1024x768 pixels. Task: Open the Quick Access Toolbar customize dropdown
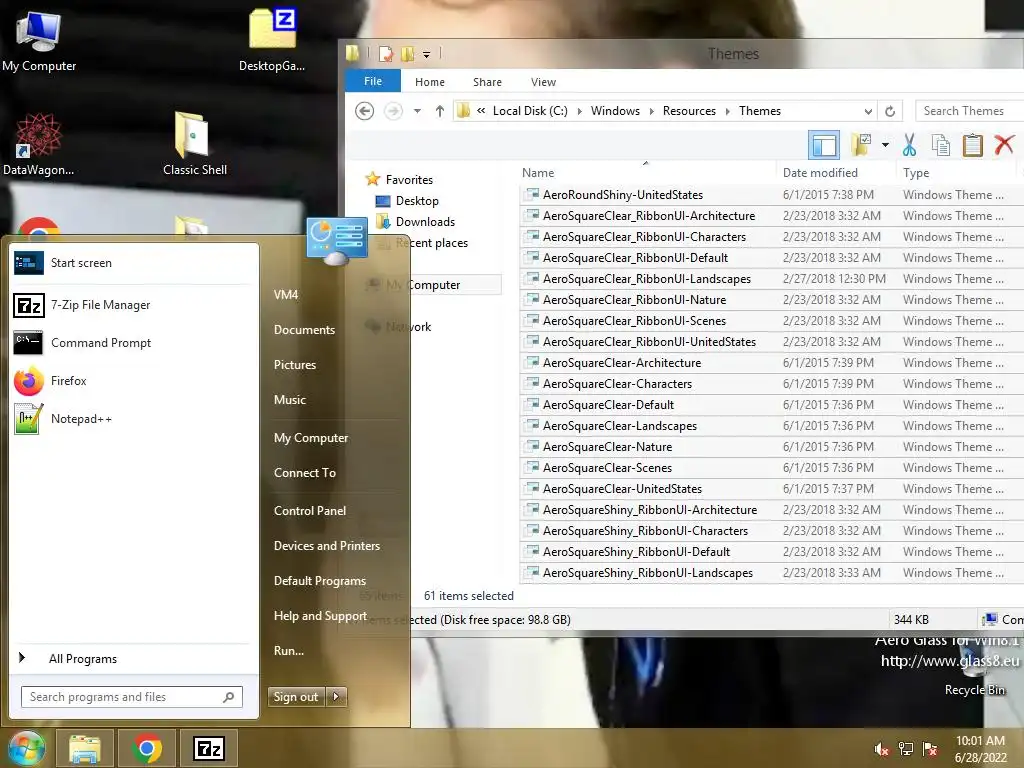click(426, 54)
